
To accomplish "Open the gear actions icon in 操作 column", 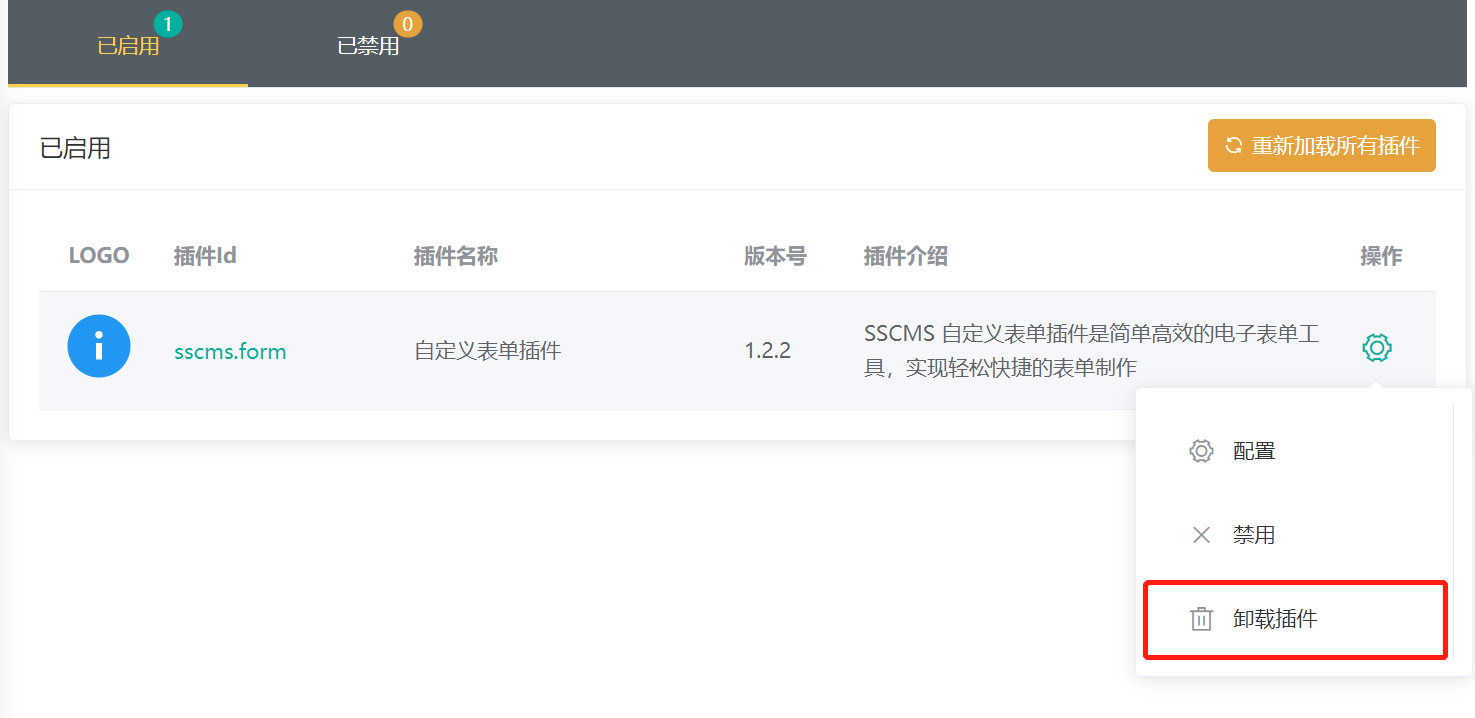I will tap(1377, 348).
